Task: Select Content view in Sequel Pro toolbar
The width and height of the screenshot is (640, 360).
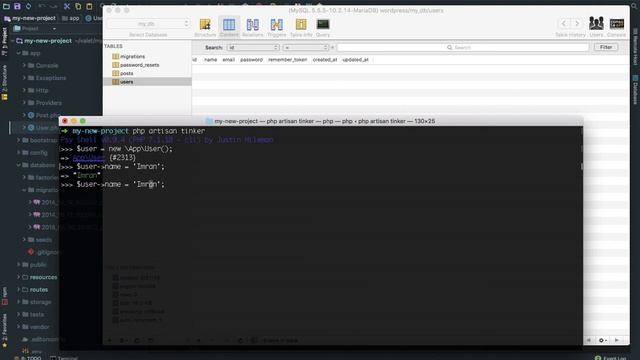Action: click(x=229, y=27)
